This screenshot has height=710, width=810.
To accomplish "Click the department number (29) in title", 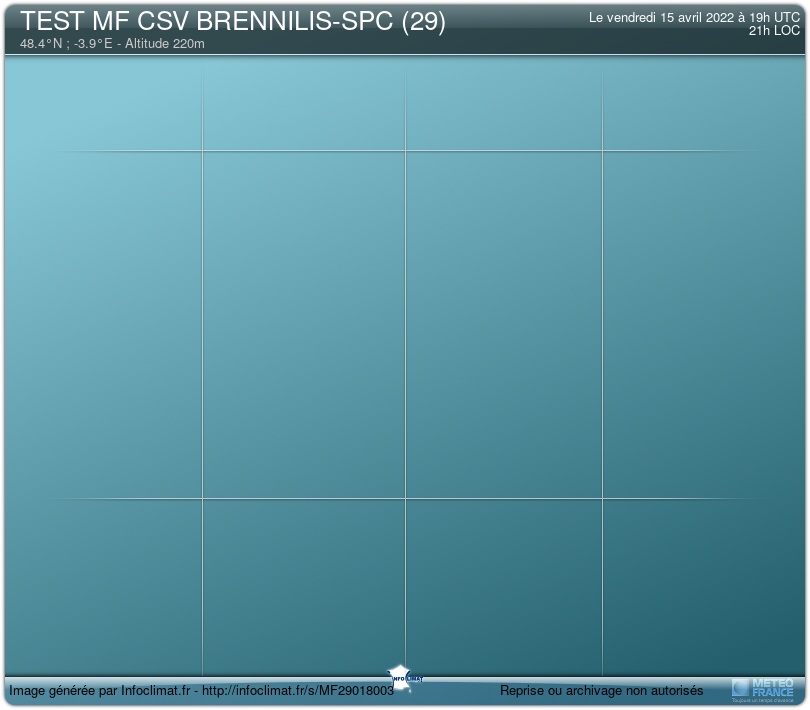I will [423, 22].
